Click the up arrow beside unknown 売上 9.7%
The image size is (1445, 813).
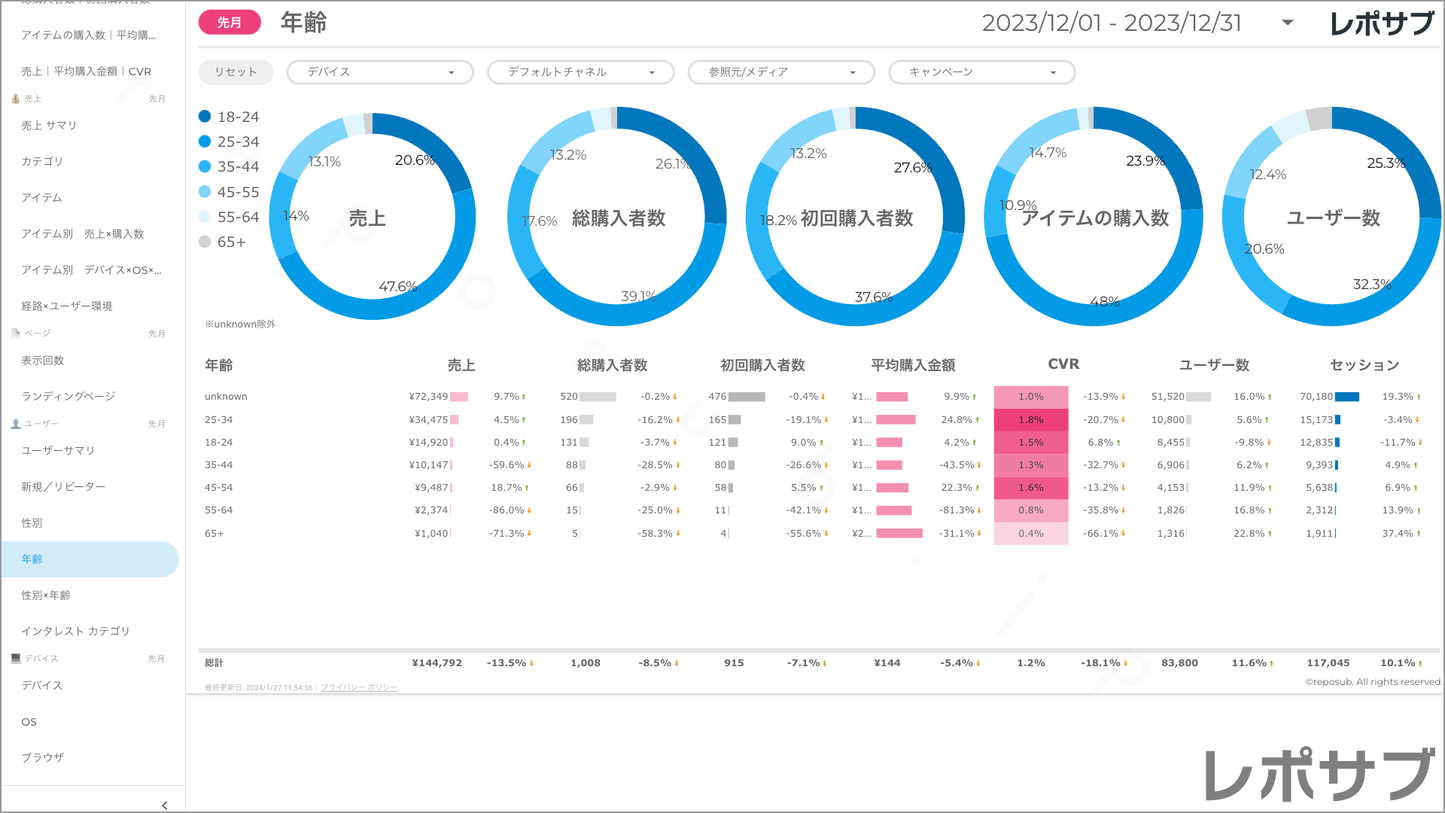pyautogui.click(x=524, y=397)
